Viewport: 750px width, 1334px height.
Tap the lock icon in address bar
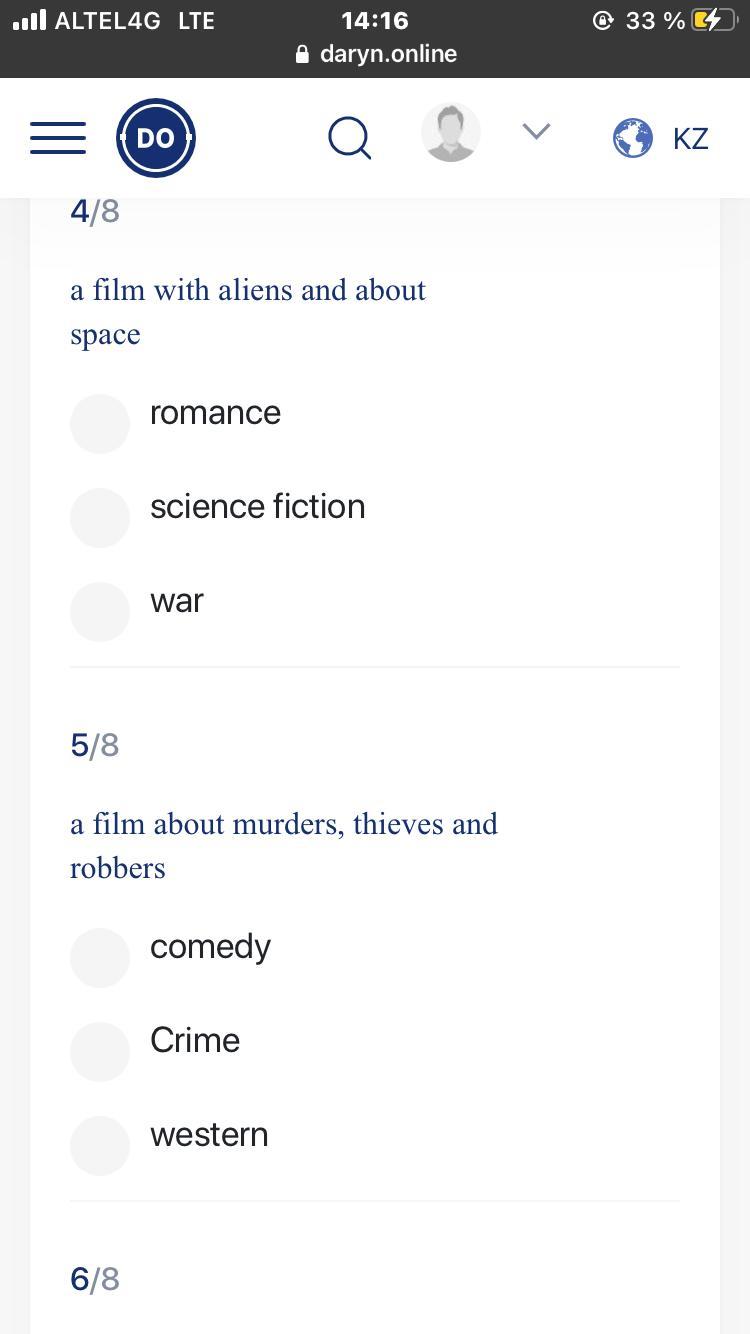tap(303, 55)
